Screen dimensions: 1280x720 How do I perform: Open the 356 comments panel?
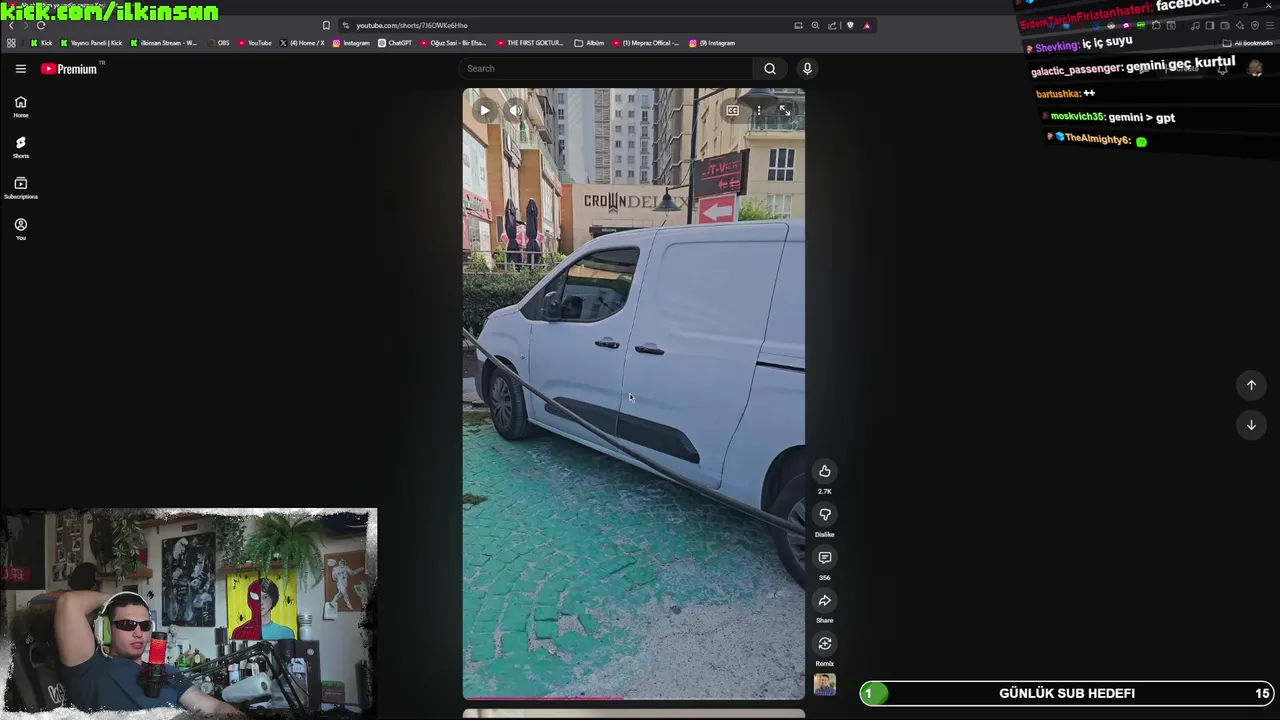pos(825,557)
